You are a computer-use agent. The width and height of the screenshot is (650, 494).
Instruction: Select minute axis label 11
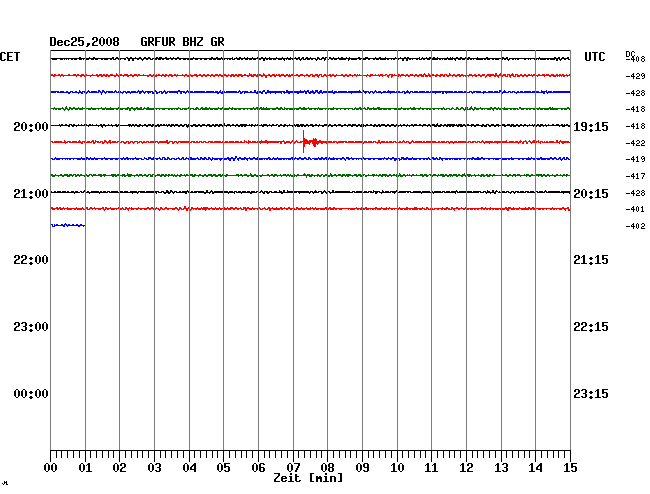pos(431,468)
